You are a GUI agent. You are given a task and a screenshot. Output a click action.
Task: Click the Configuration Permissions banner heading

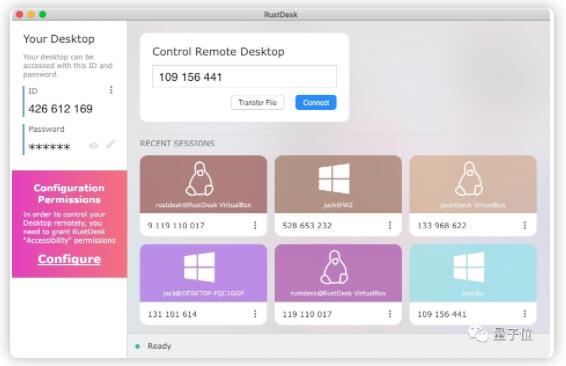[x=69, y=194]
